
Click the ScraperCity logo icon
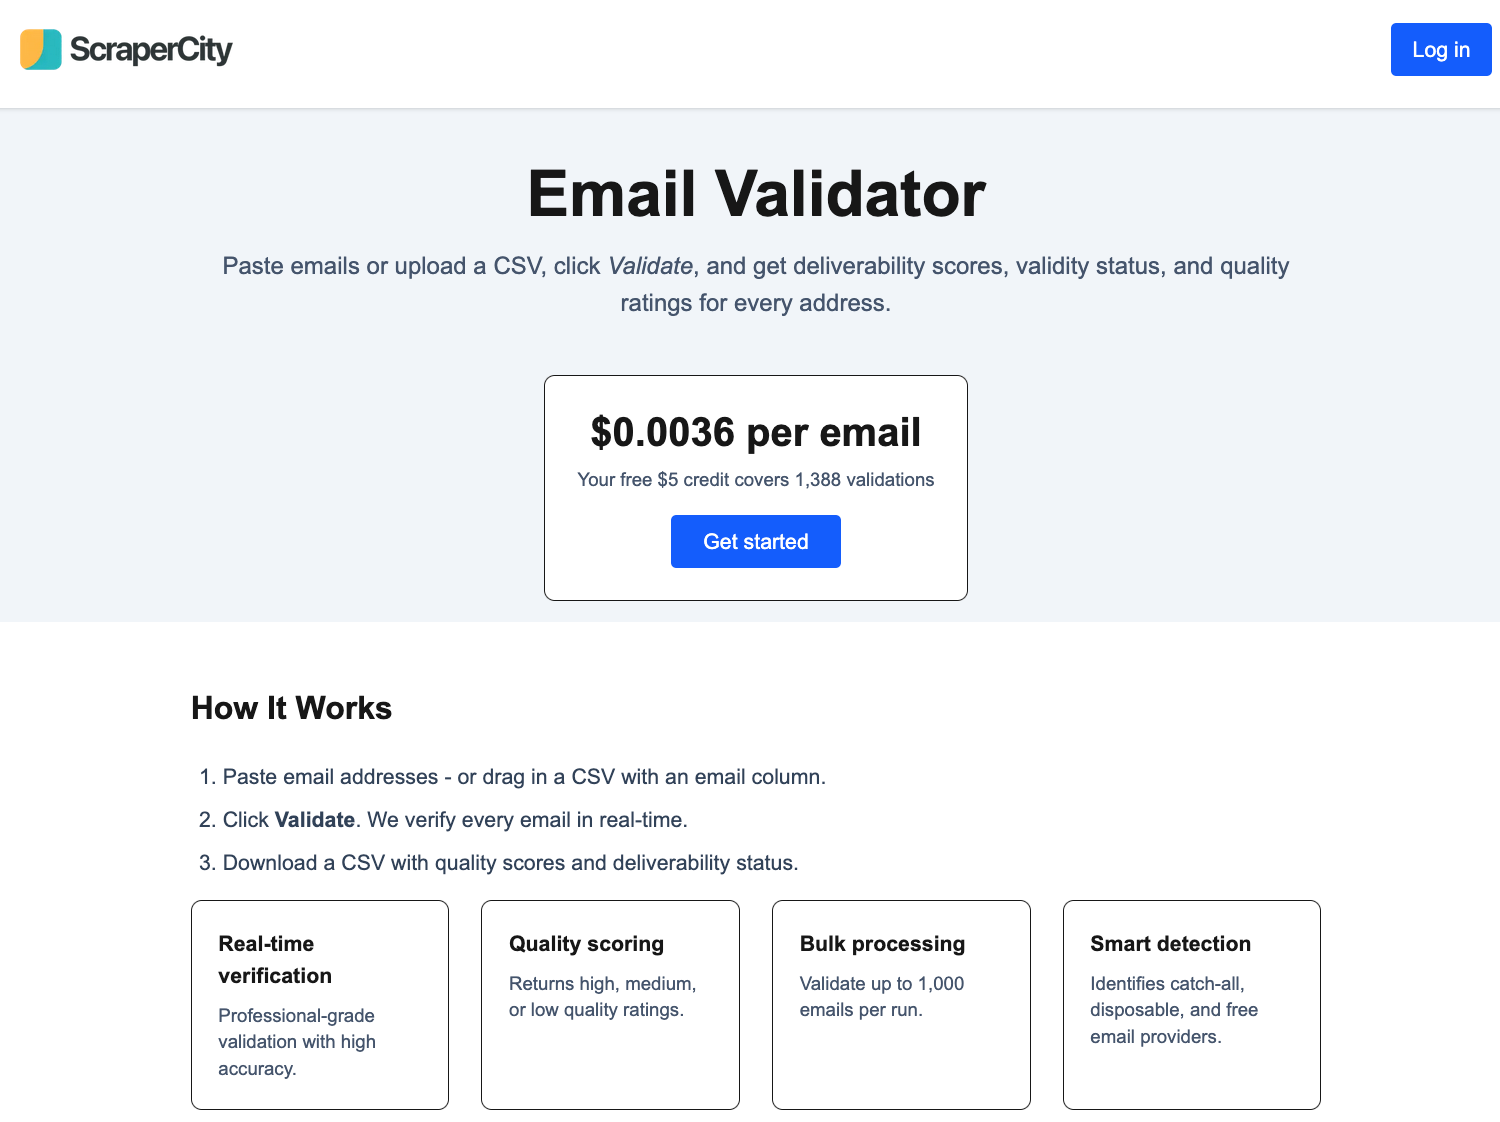[41, 50]
